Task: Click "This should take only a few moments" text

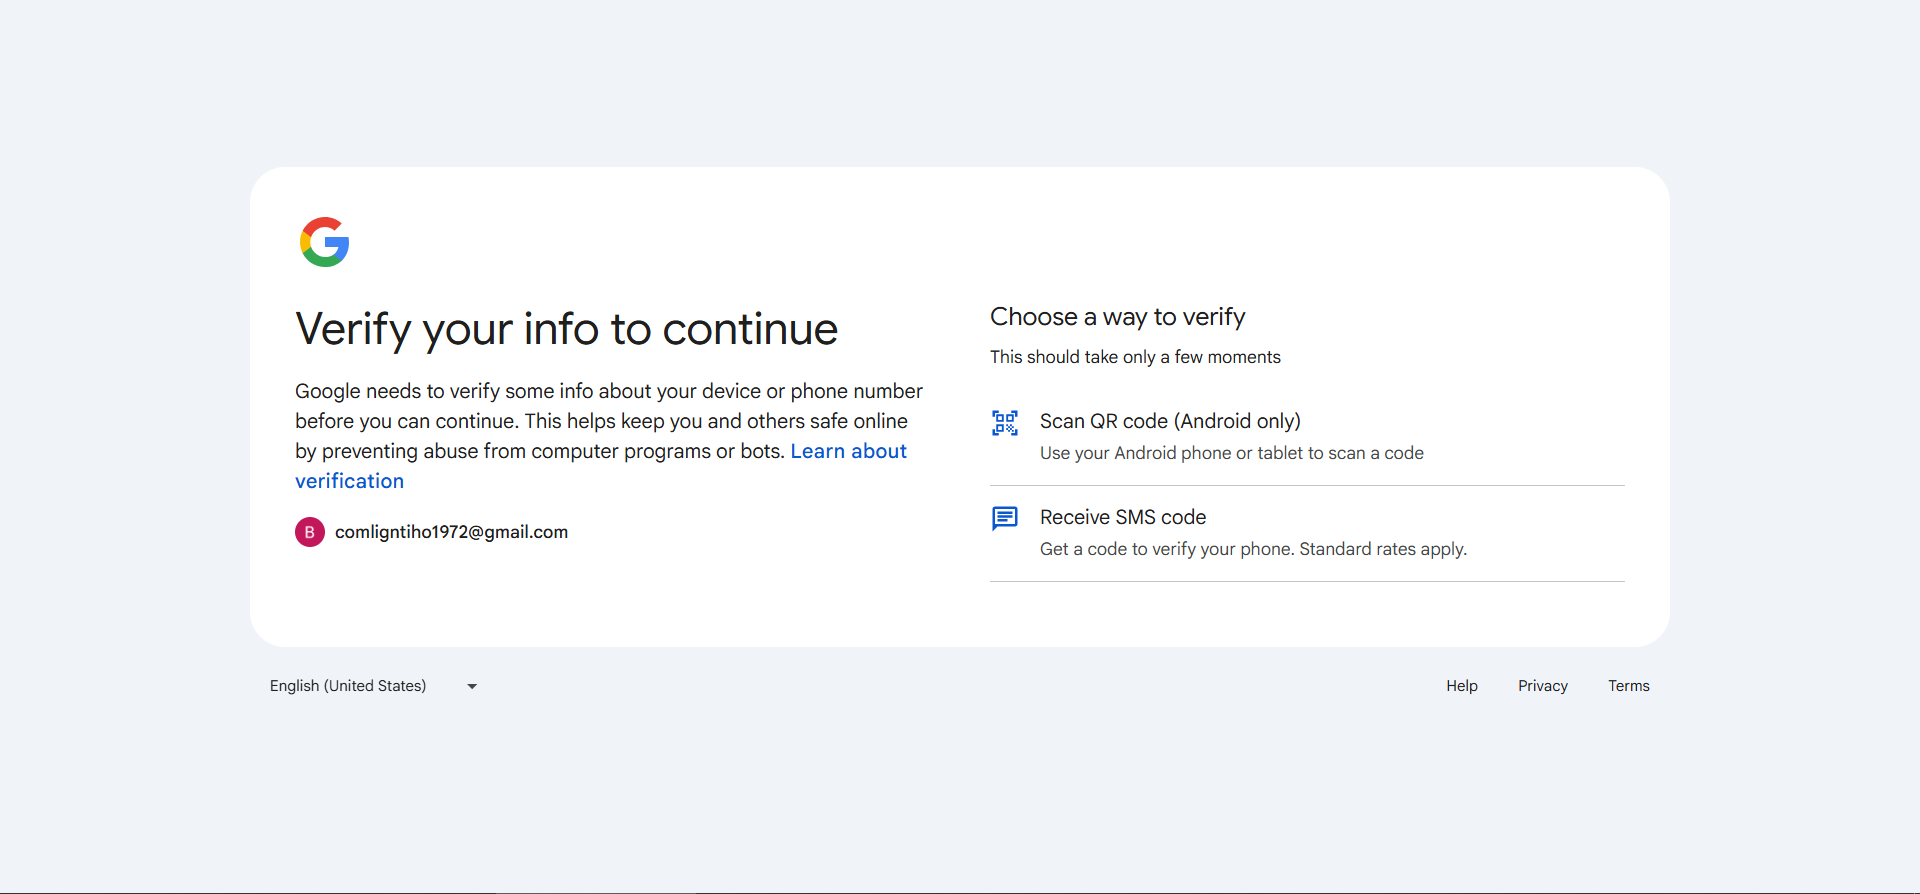Action: (1135, 357)
